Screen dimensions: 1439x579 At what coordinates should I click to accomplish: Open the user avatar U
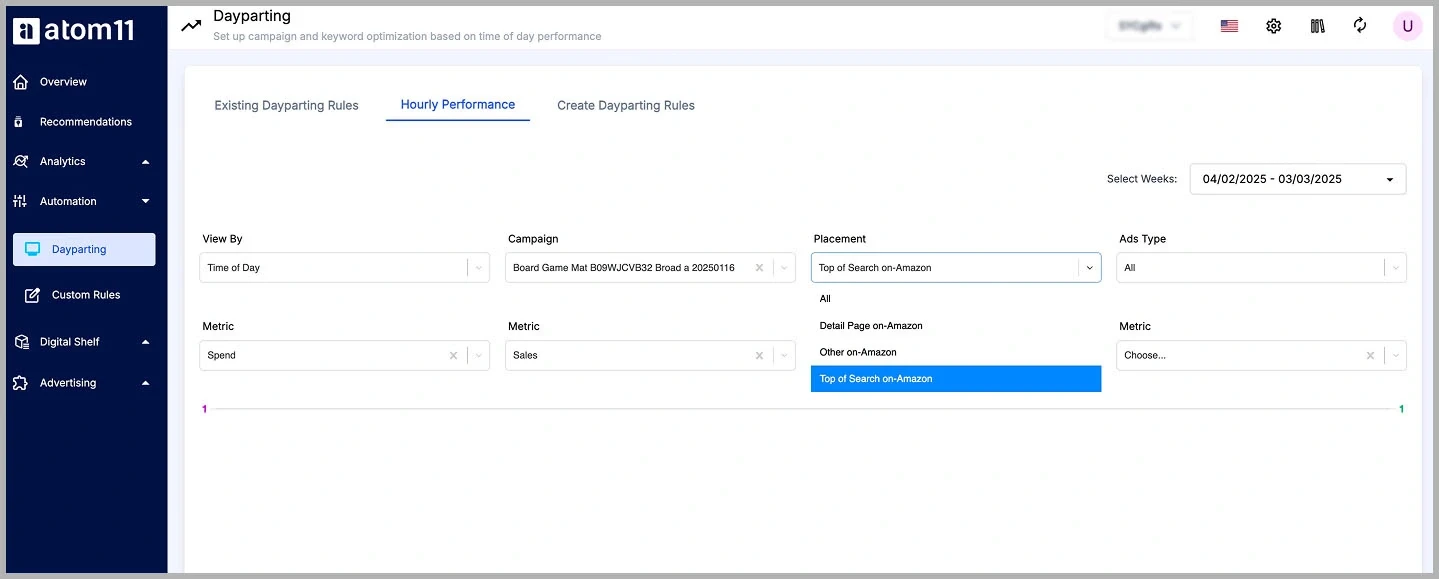coord(1407,26)
